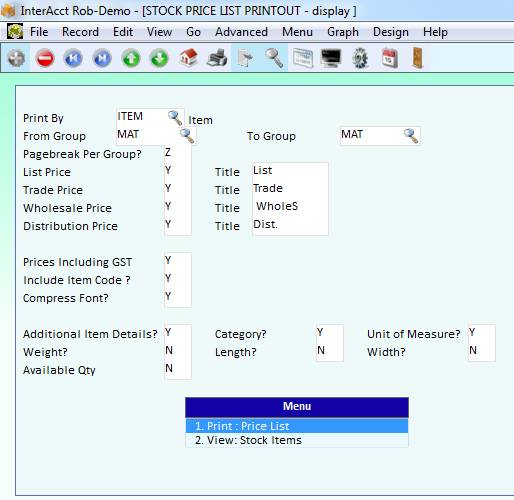Open lookup for From Group field
This screenshot has height=500, width=514.
coord(187,136)
